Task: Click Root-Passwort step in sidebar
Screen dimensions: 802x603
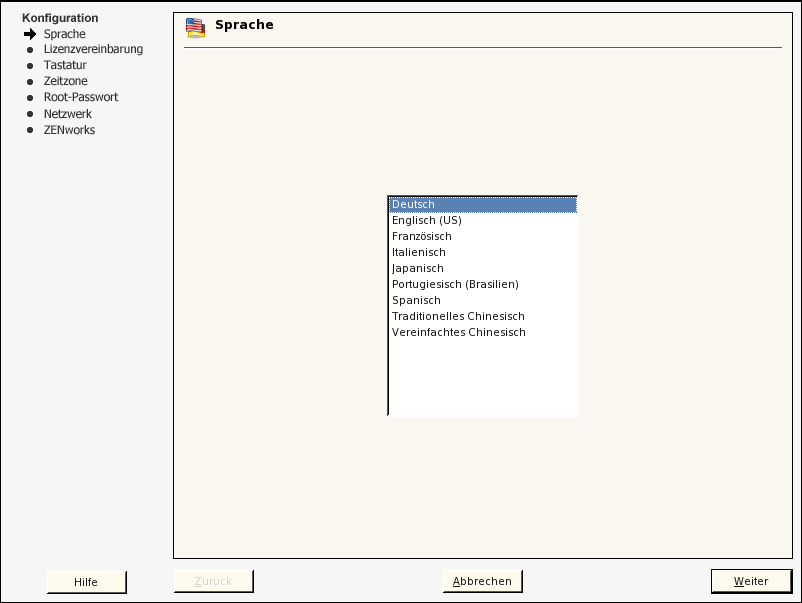Action: (x=81, y=97)
